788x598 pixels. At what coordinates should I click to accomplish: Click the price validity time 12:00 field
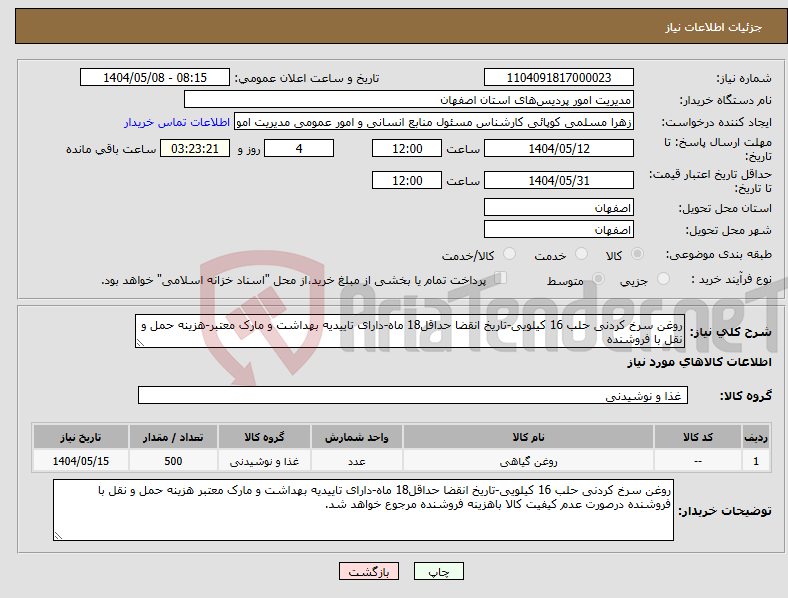(x=407, y=180)
